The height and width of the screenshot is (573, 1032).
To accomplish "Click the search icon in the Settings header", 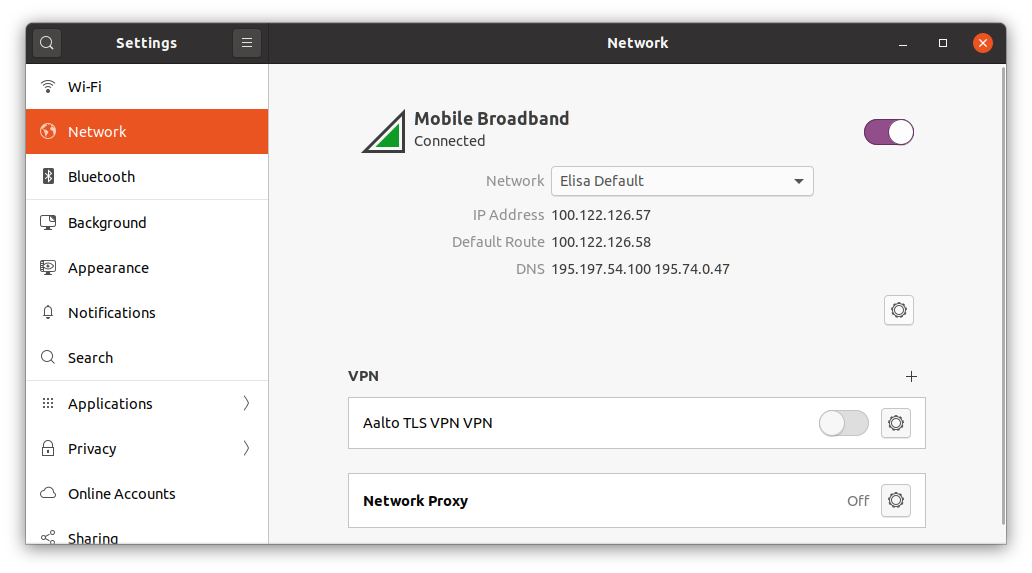I will [47, 43].
